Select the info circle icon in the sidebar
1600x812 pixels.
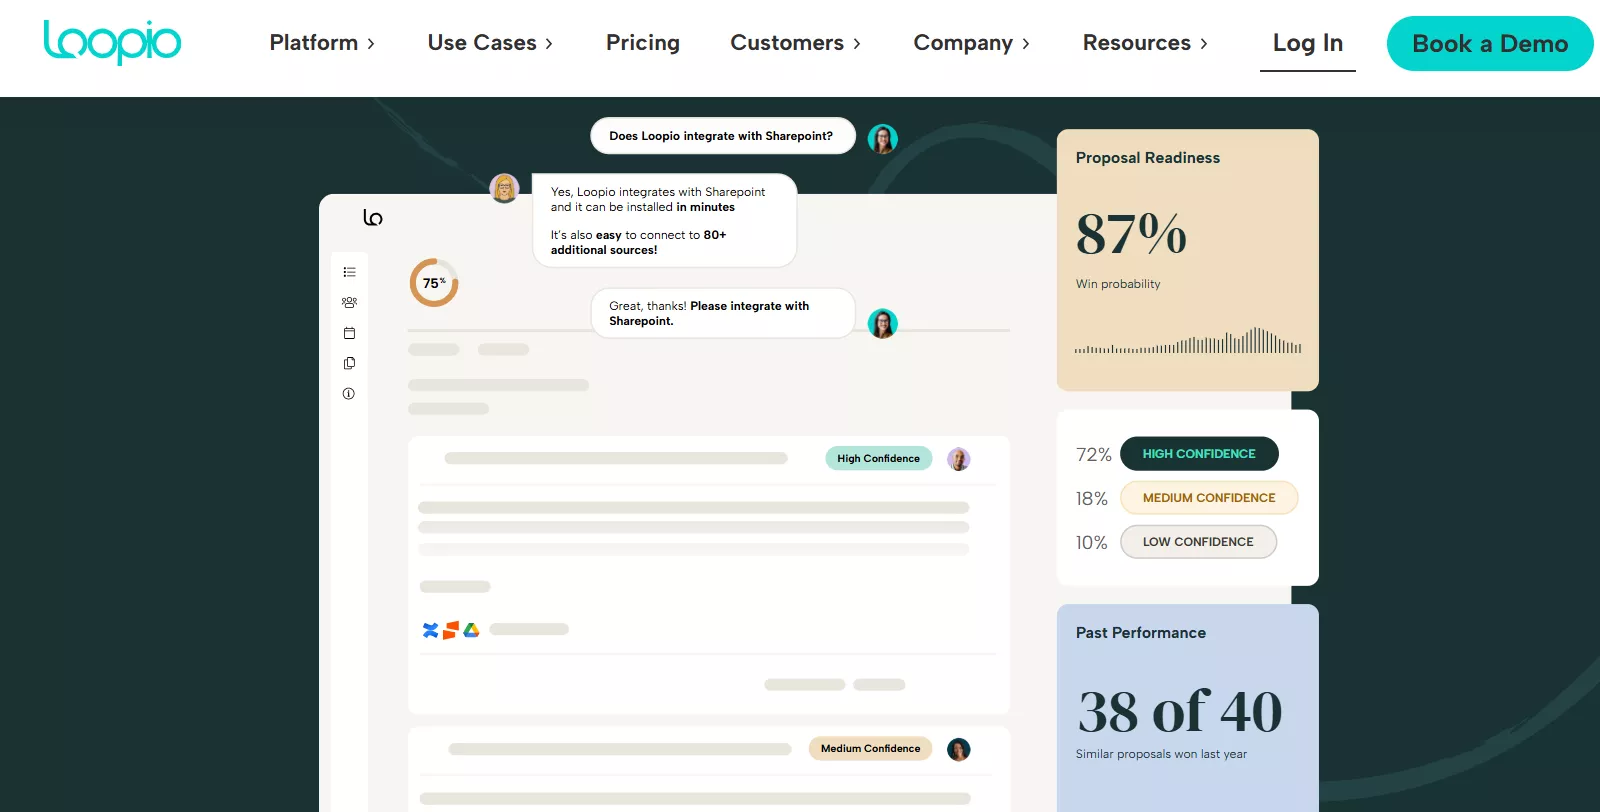(349, 394)
